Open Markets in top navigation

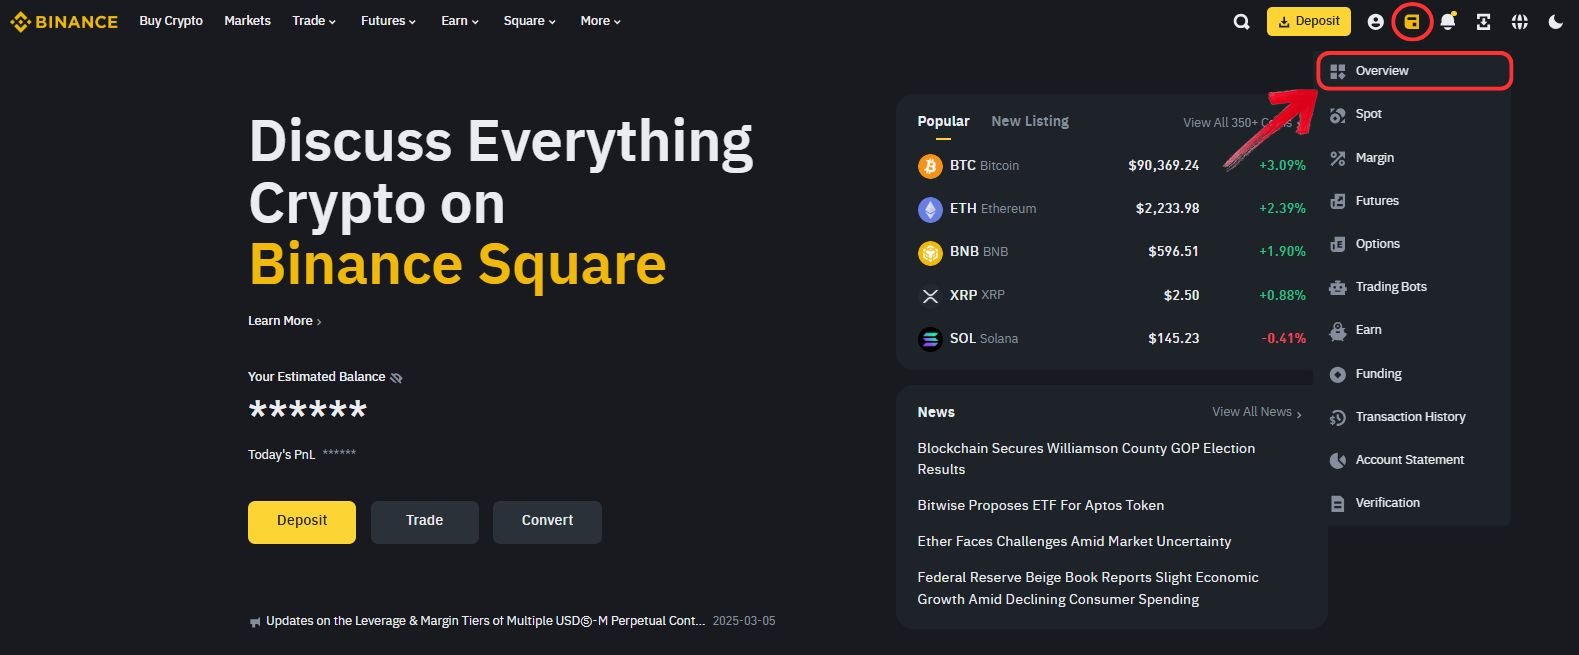[x=247, y=21]
